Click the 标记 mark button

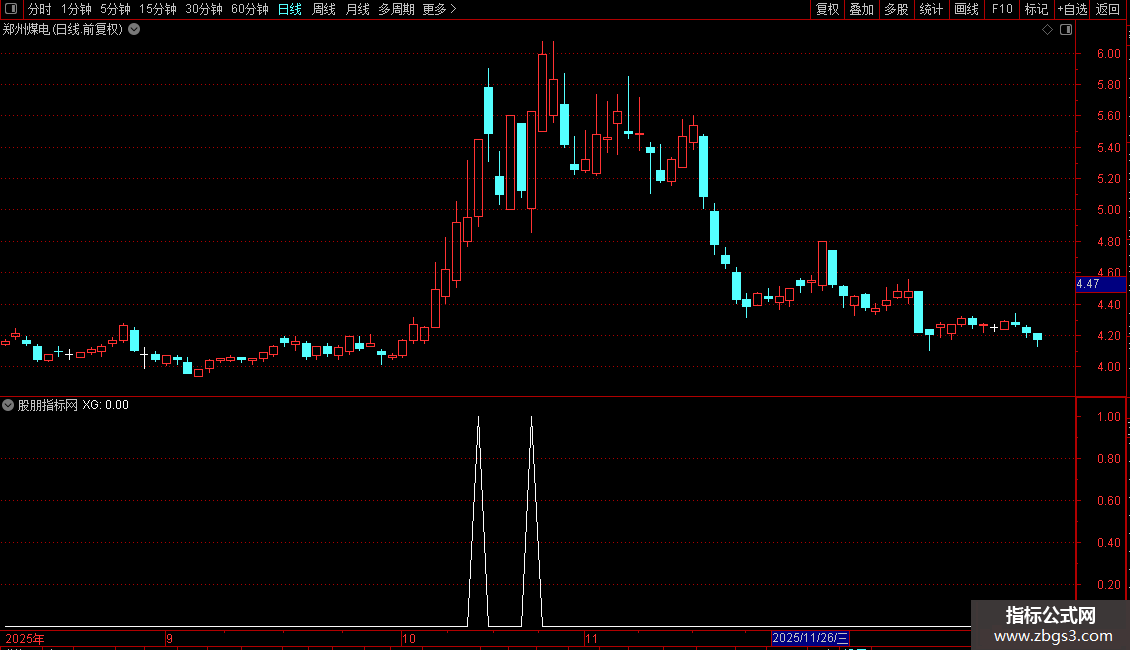(1036, 9)
